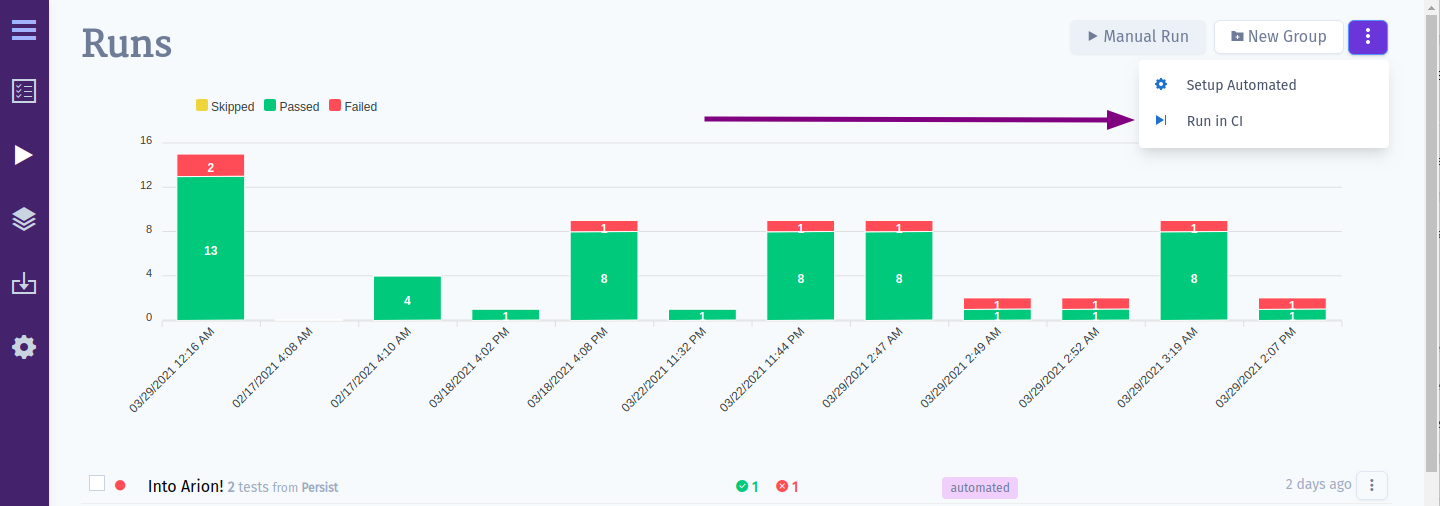Image resolution: width=1440 pixels, height=506 pixels.
Task: Click the Manual Run button
Action: coord(1138,37)
